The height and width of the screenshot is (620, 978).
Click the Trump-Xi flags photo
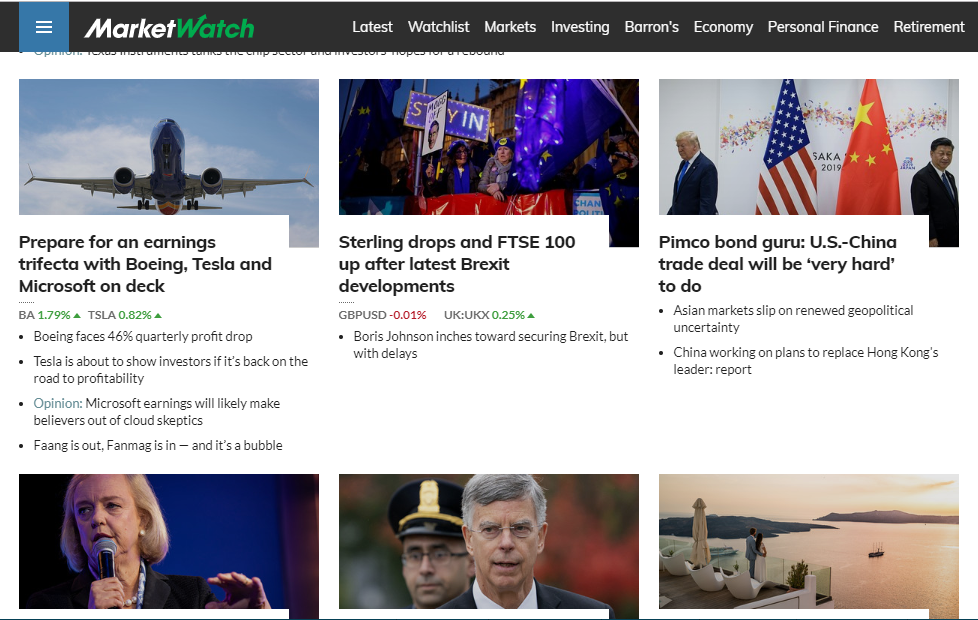coord(808,148)
